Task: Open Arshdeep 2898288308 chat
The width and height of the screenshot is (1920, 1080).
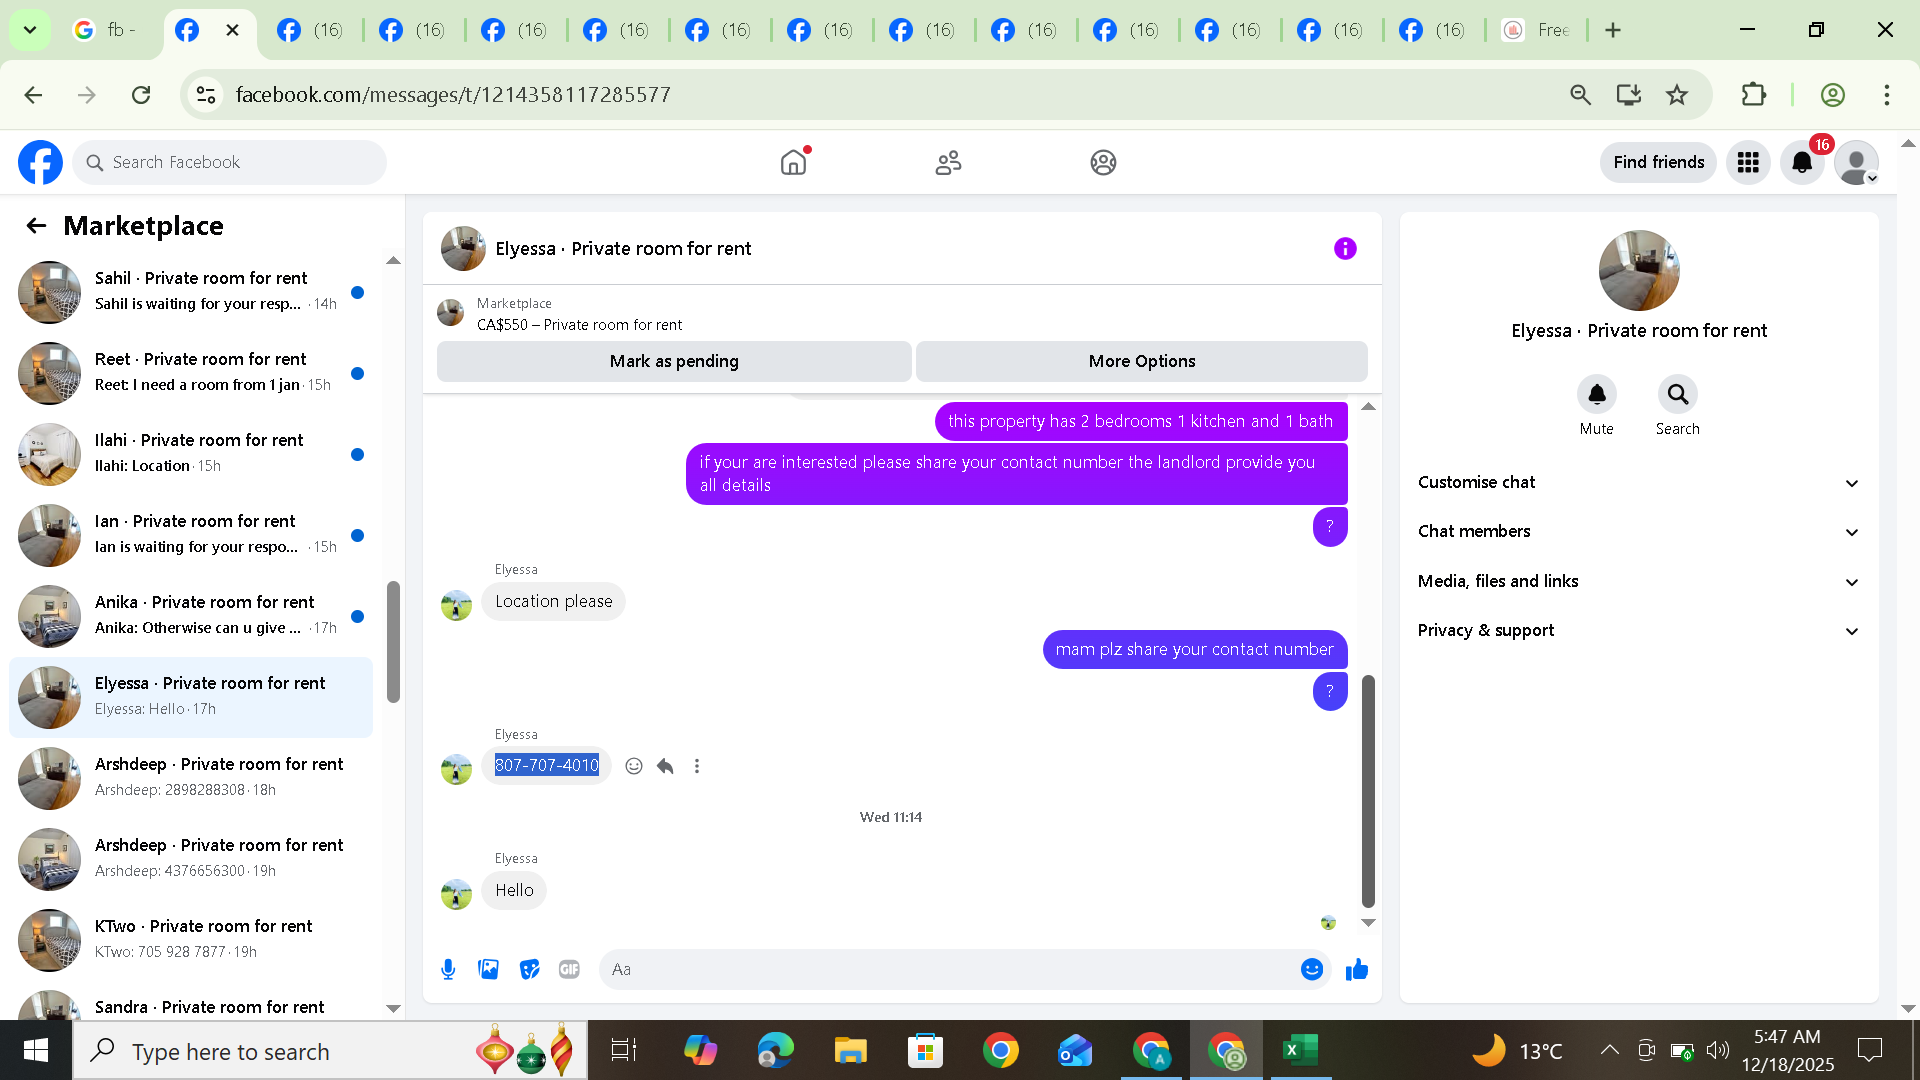Action: 191,778
